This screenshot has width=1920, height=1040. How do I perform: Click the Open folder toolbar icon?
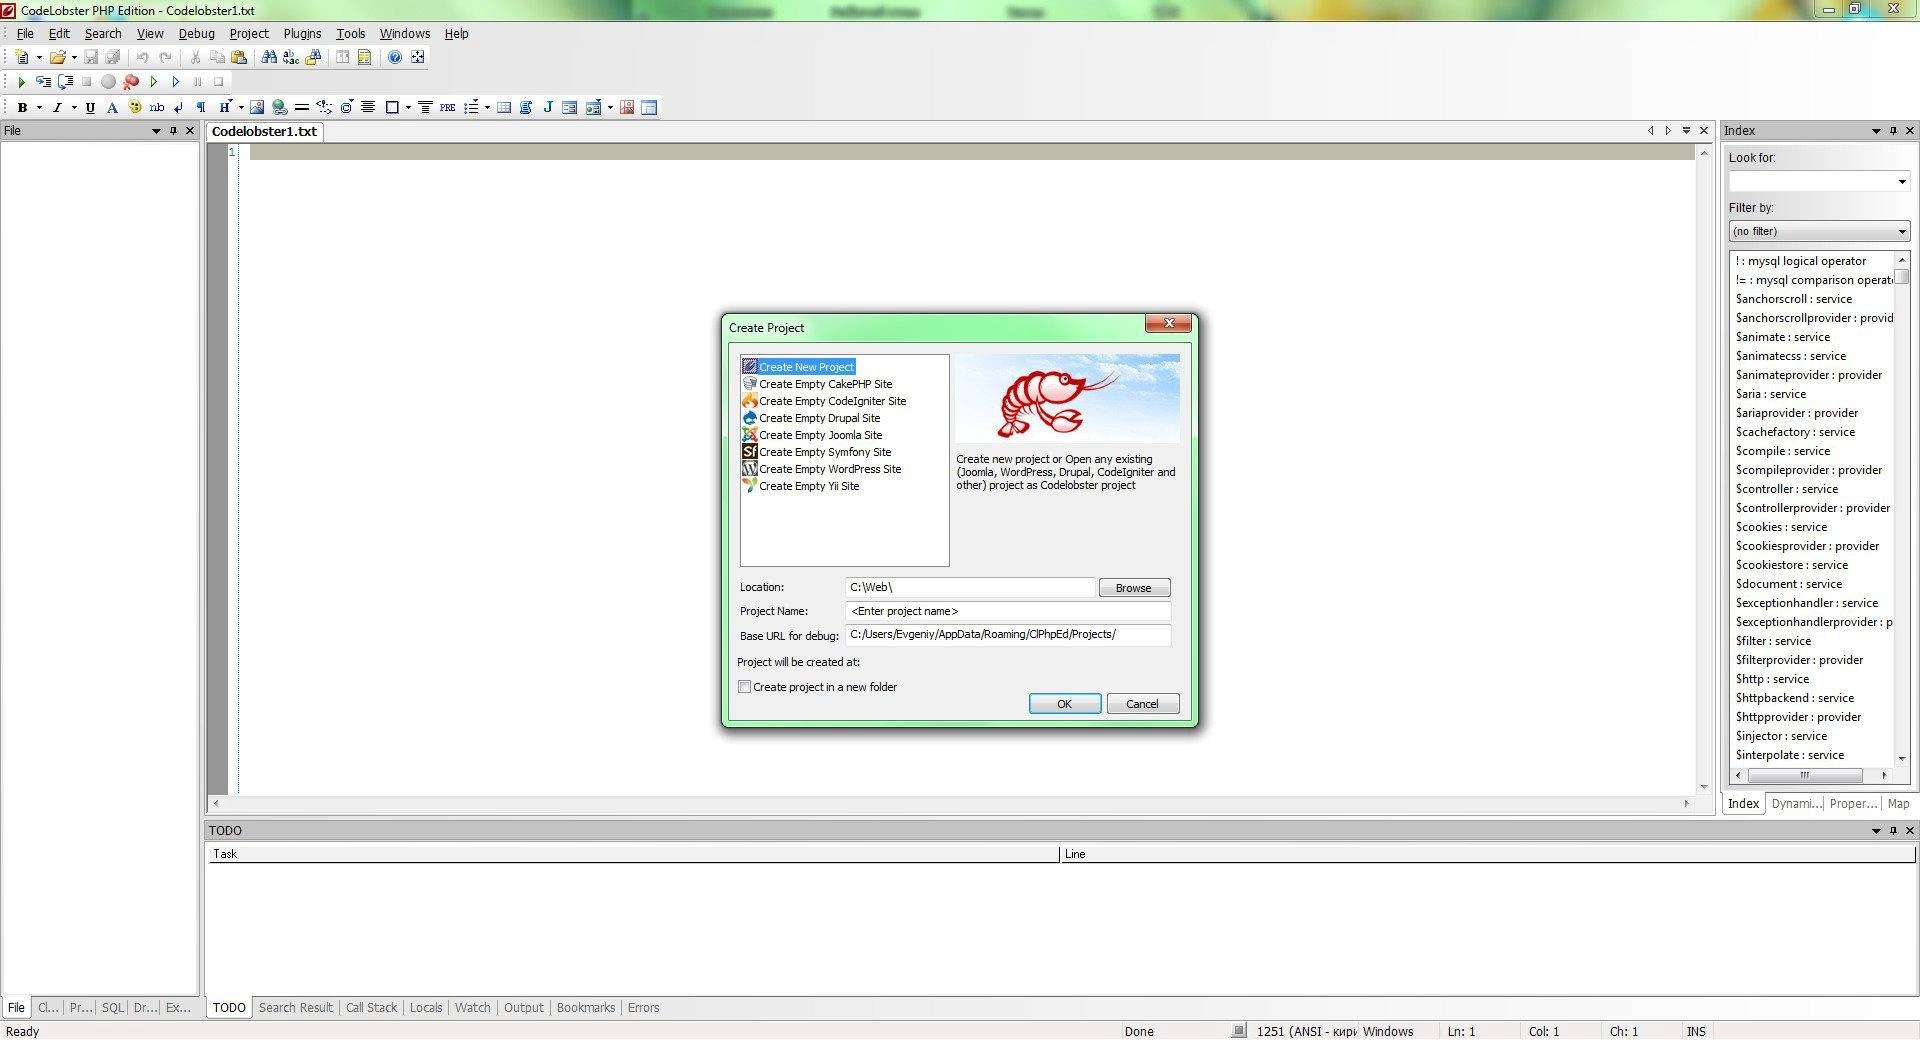(58, 57)
